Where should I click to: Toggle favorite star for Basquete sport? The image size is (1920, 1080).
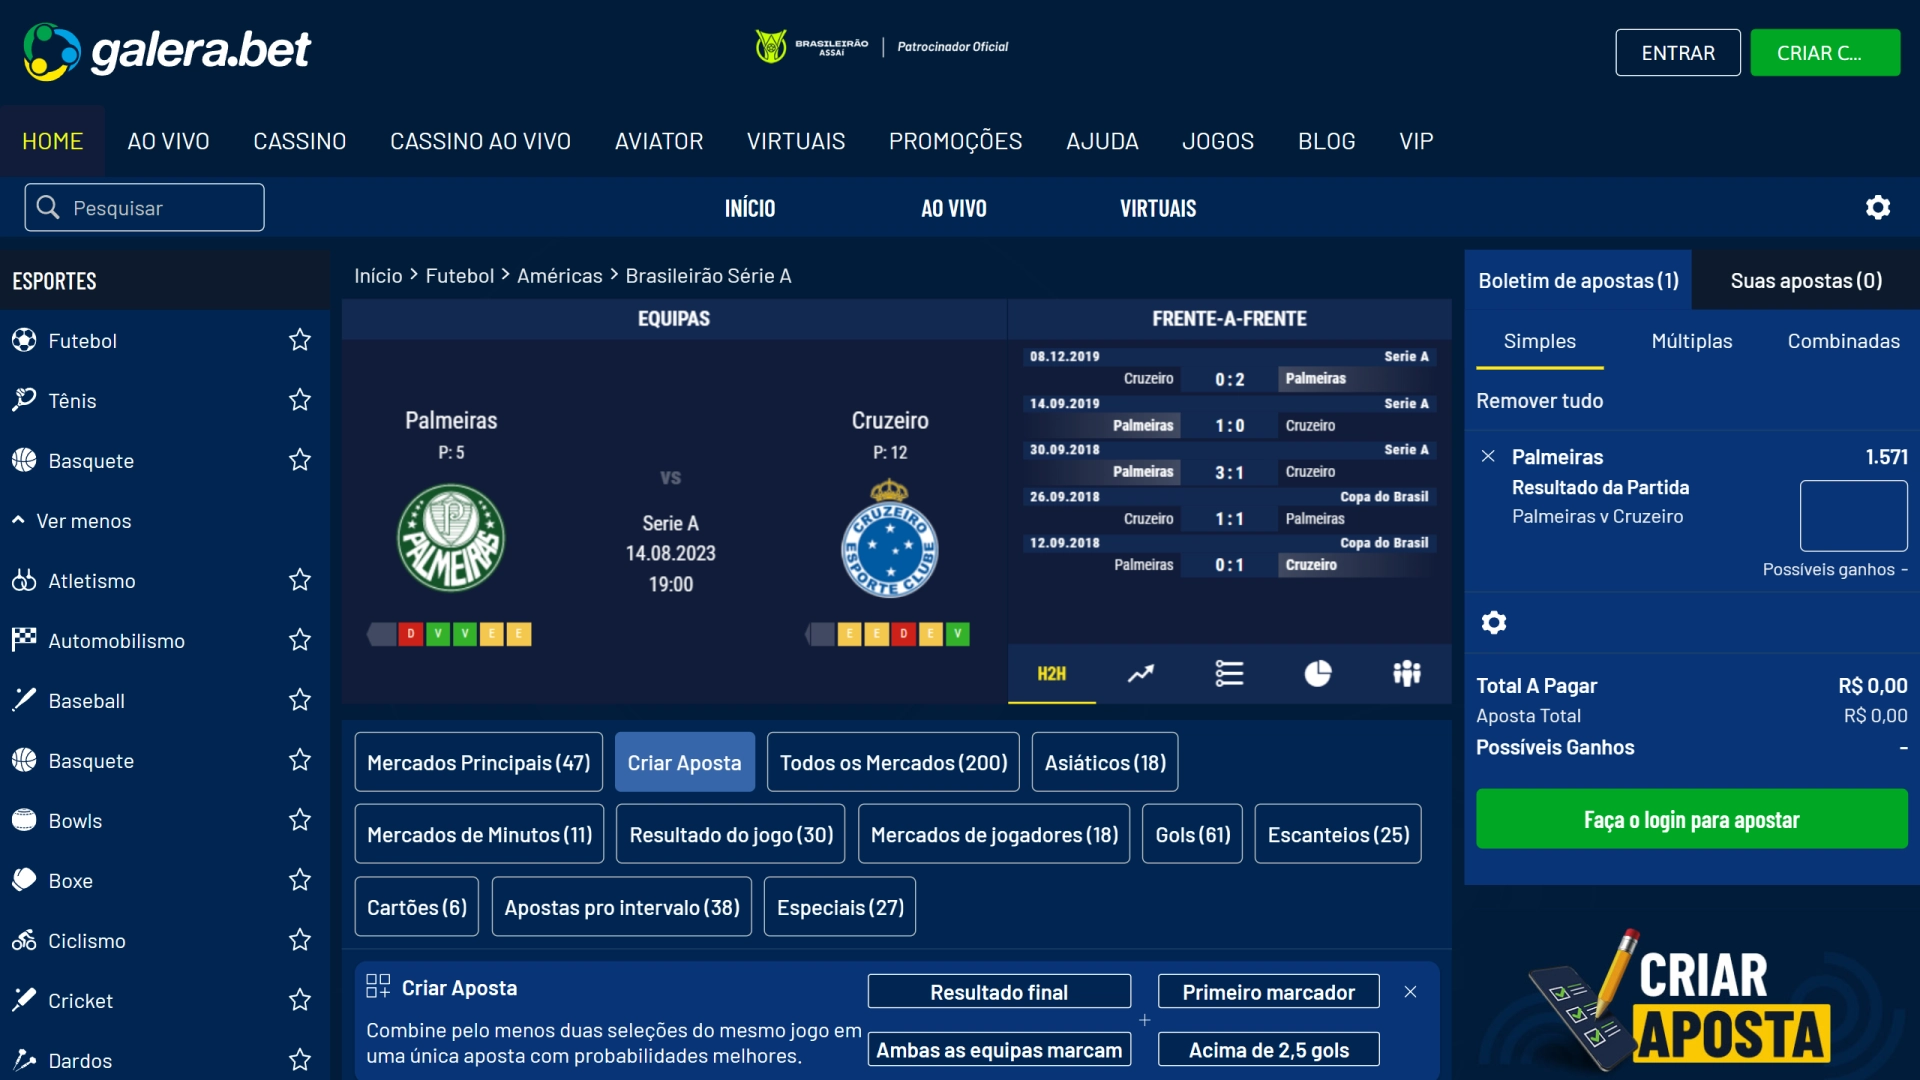299,460
